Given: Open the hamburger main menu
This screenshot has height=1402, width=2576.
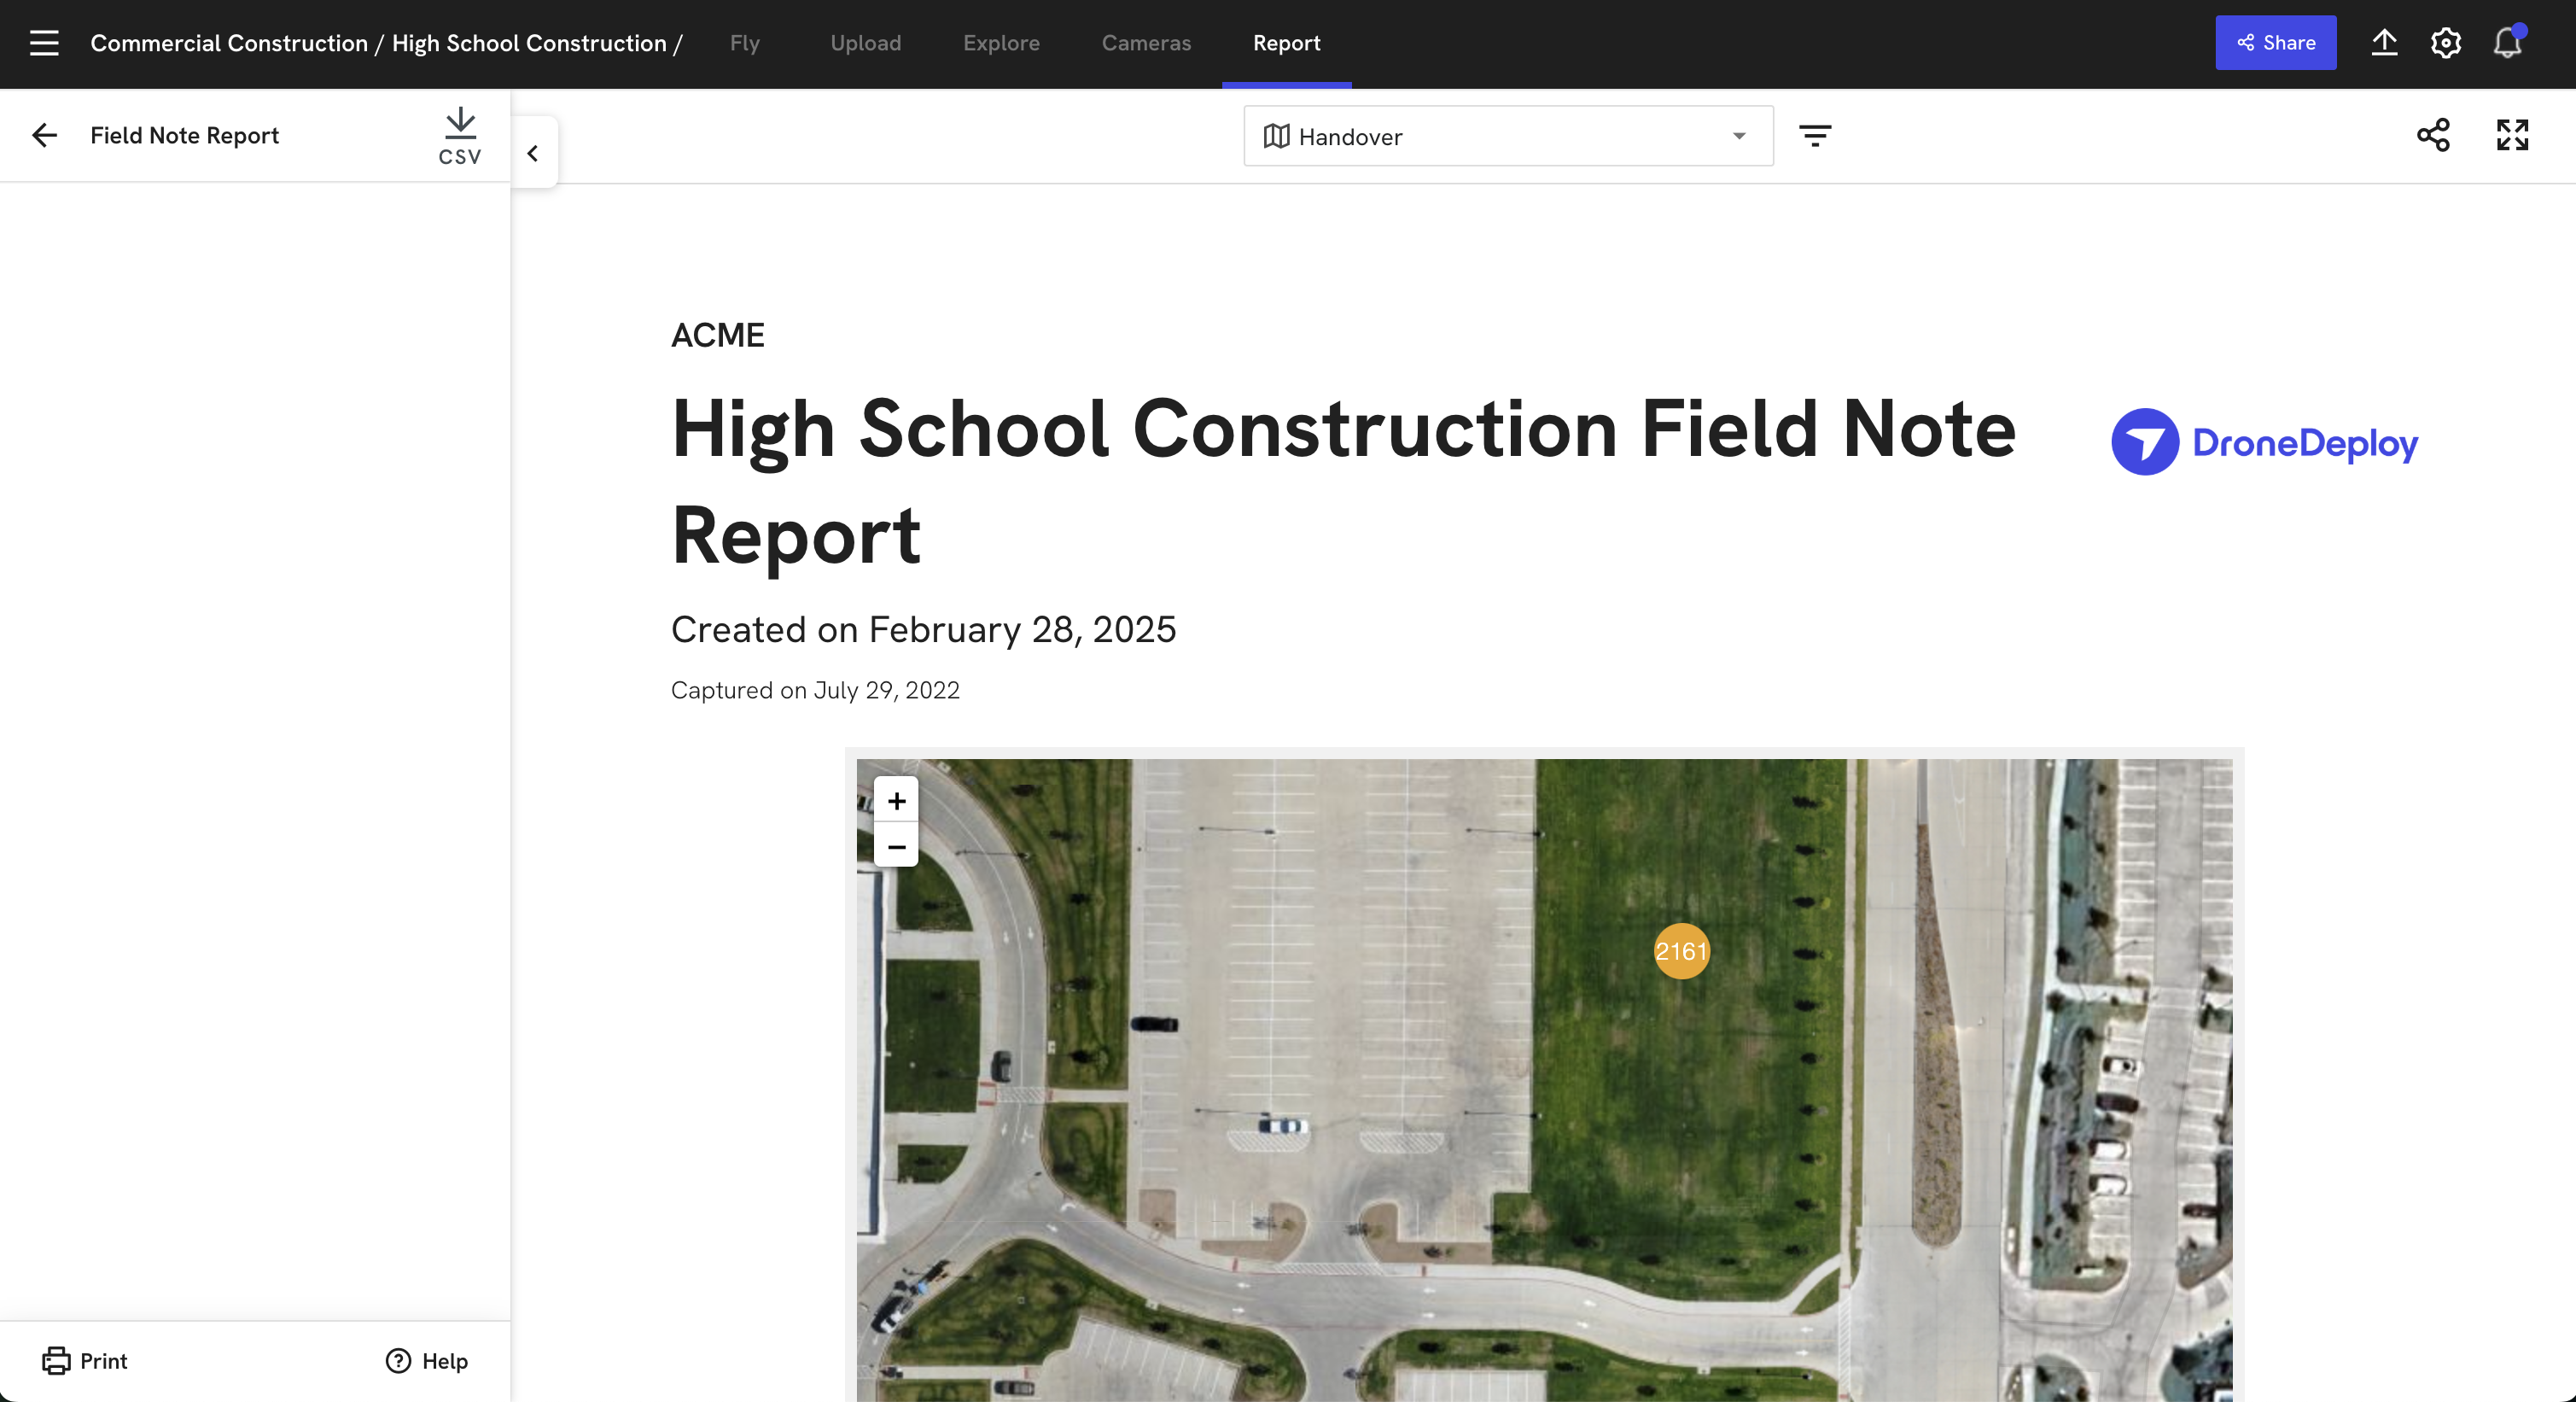Looking at the screenshot, I should click(x=44, y=43).
